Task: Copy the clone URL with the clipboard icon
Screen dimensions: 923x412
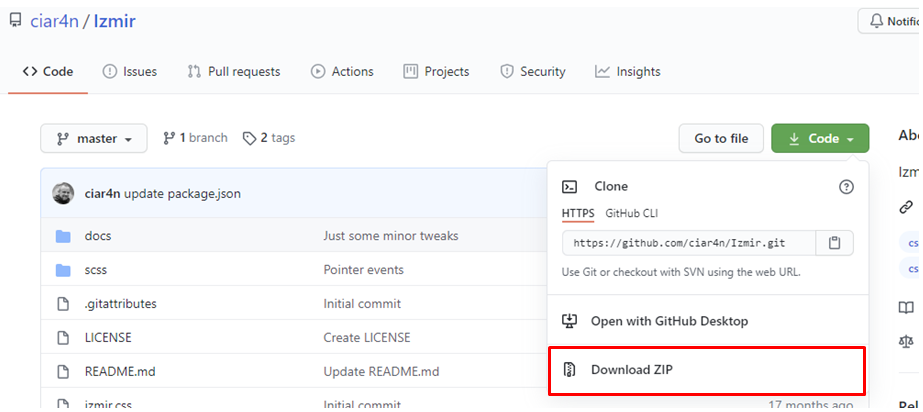Action: pyautogui.click(x=834, y=243)
